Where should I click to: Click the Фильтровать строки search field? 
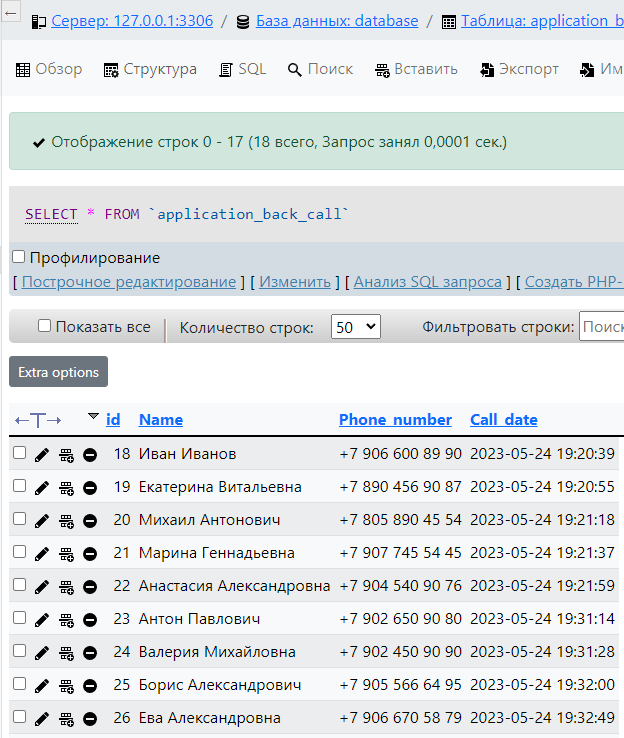click(x=601, y=326)
